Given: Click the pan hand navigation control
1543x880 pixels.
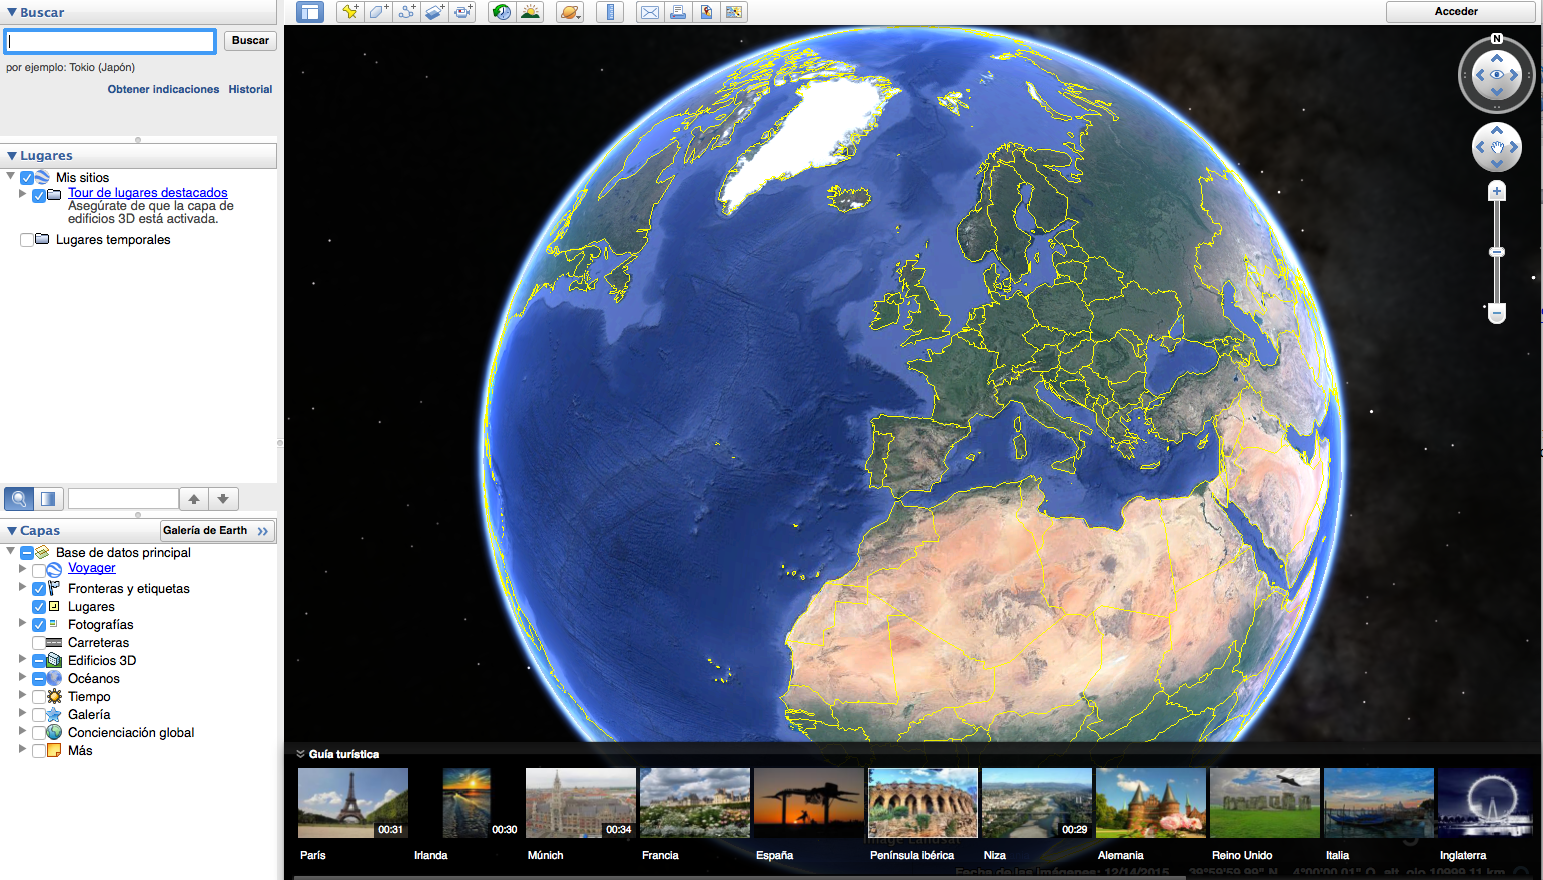Looking at the screenshot, I should [1497, 148].
